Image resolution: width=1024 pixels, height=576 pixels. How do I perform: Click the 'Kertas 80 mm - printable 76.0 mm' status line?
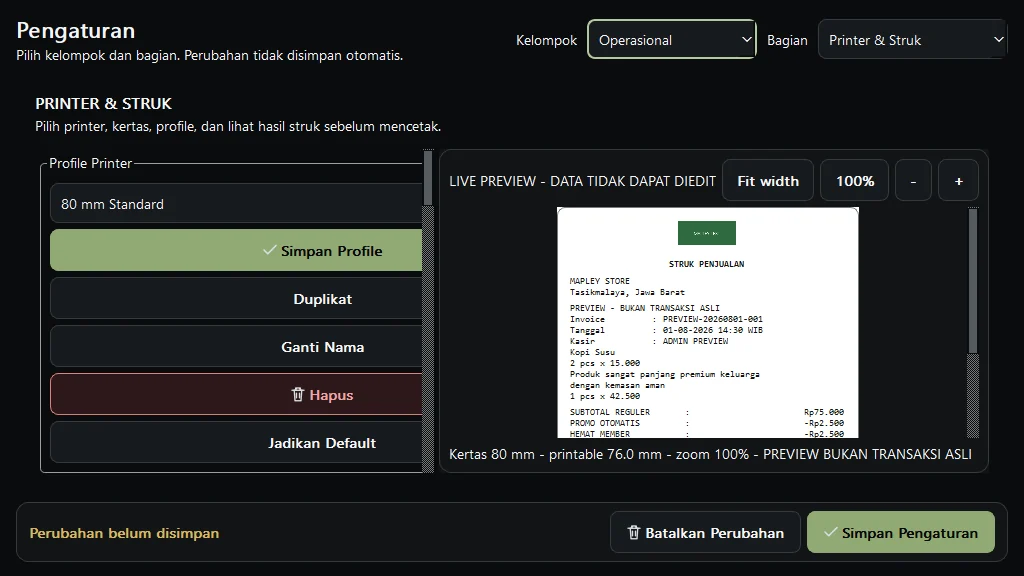click(711, 455)
